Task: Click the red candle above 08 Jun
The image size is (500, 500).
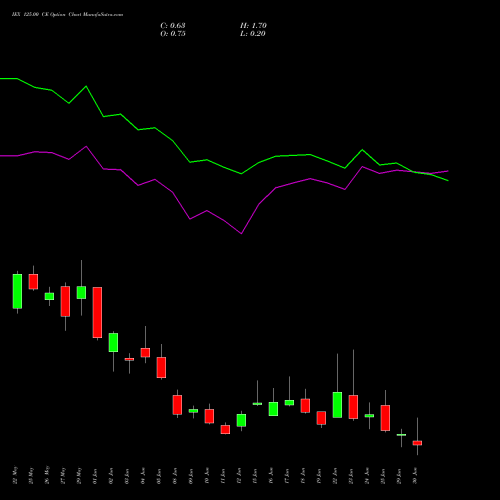Action: pyautogui.click(x=177, y=405)
